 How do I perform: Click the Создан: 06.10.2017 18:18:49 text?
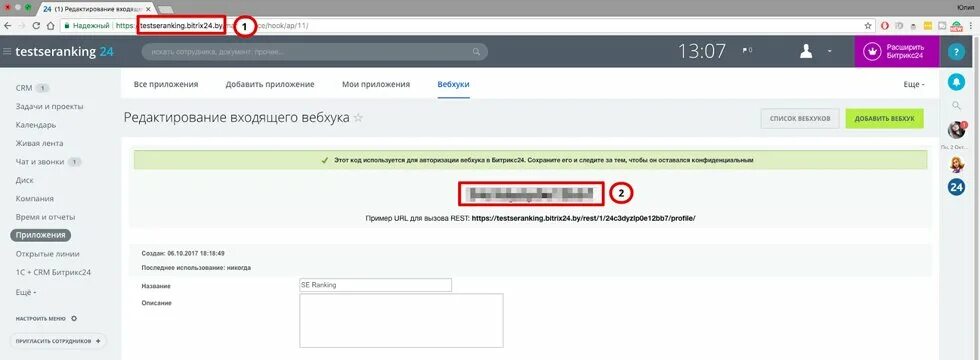(184, 254)
